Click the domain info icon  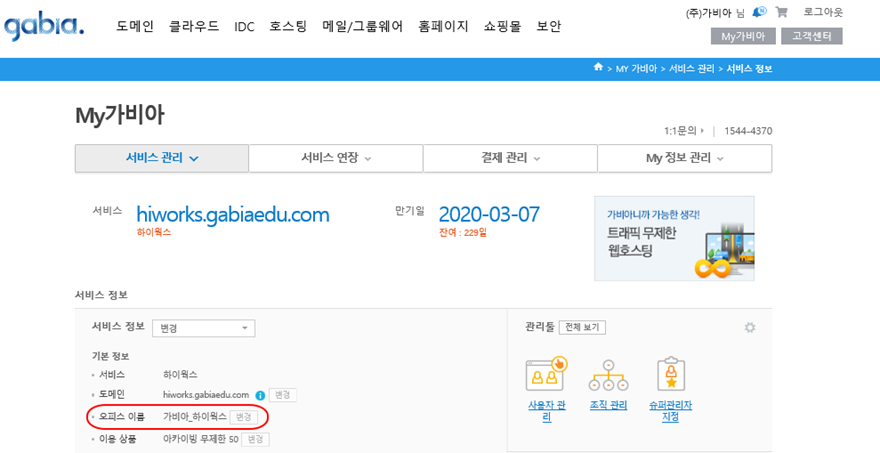260,395
